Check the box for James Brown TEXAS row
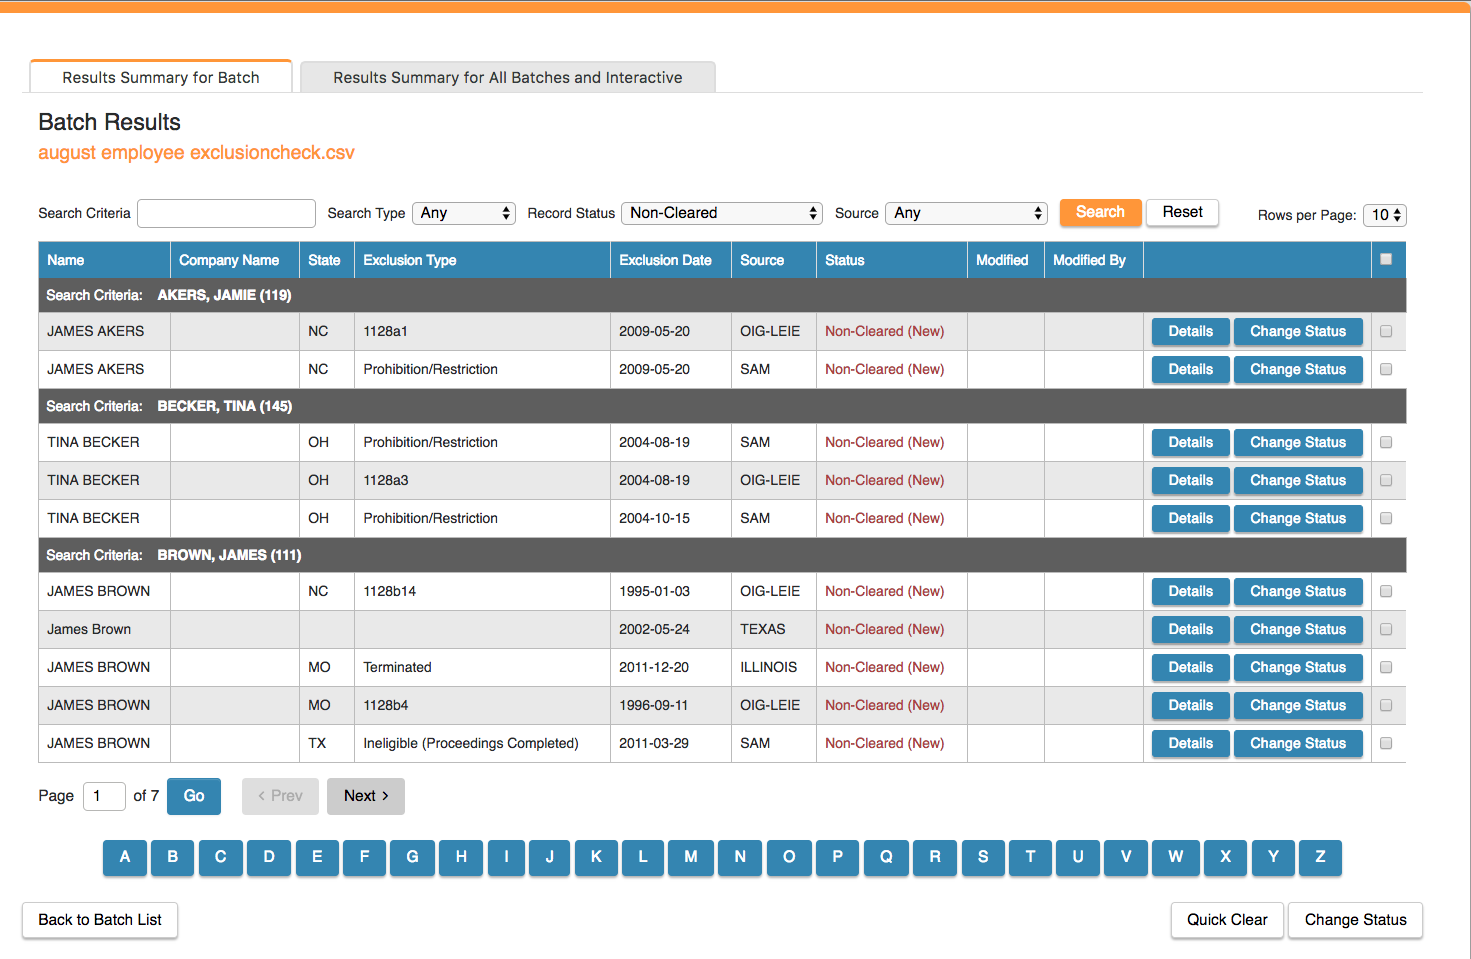1471x959 pixels. click(1386, 629)
